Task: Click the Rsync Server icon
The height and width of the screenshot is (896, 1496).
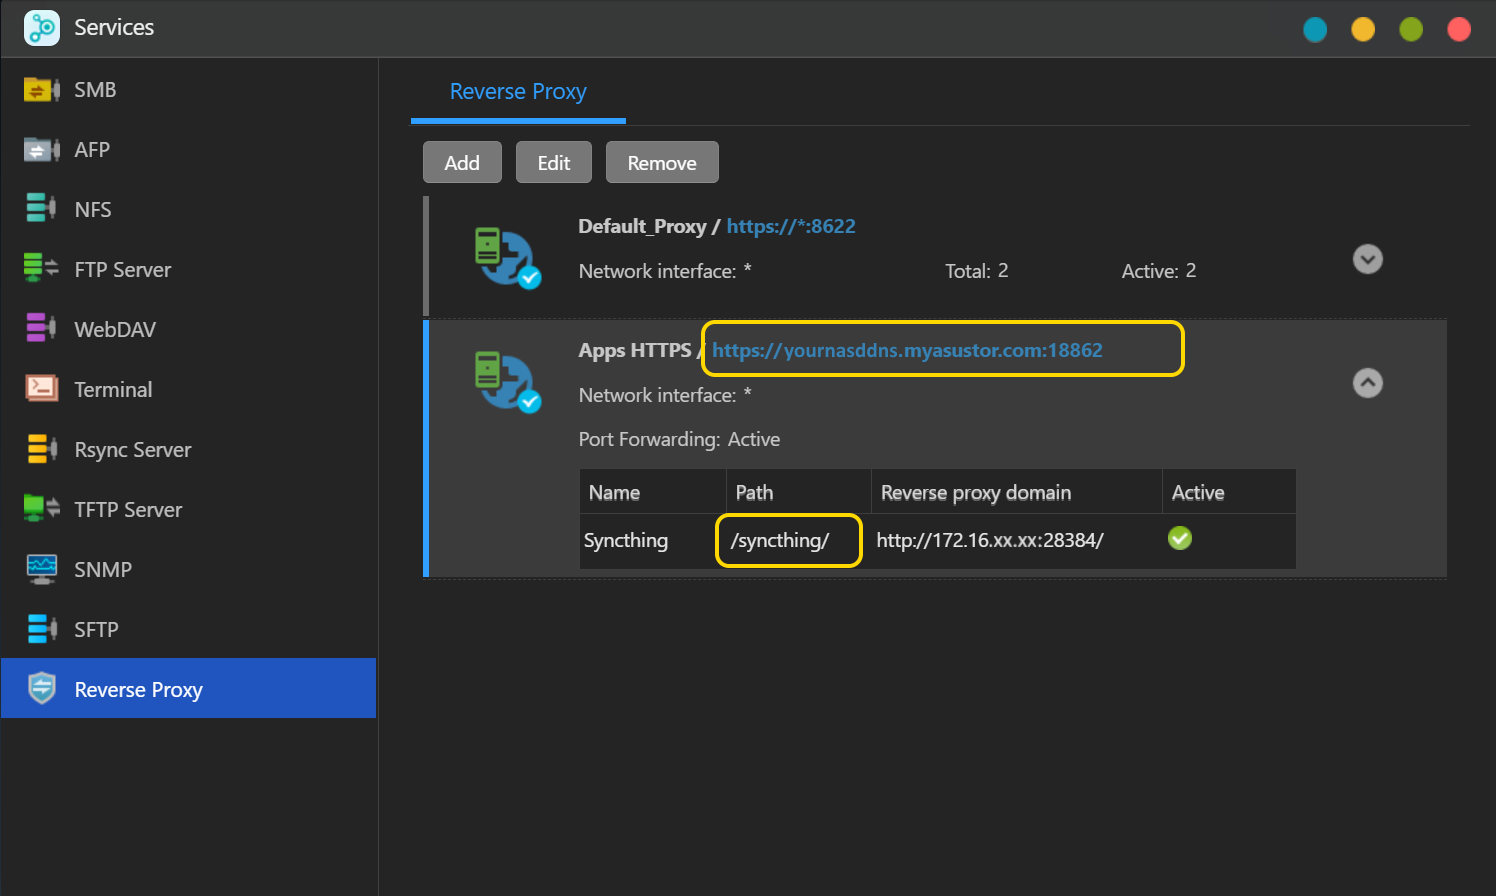Action: pos(42,449)
